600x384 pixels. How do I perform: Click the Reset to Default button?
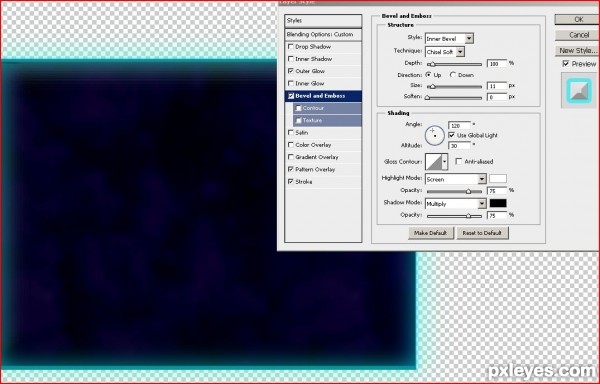tap(482, 233)
